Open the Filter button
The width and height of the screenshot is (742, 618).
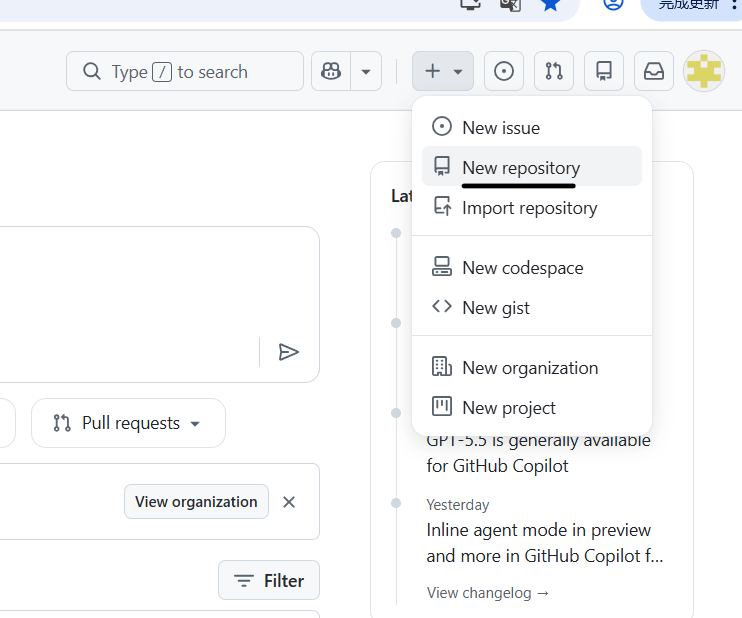269,580
